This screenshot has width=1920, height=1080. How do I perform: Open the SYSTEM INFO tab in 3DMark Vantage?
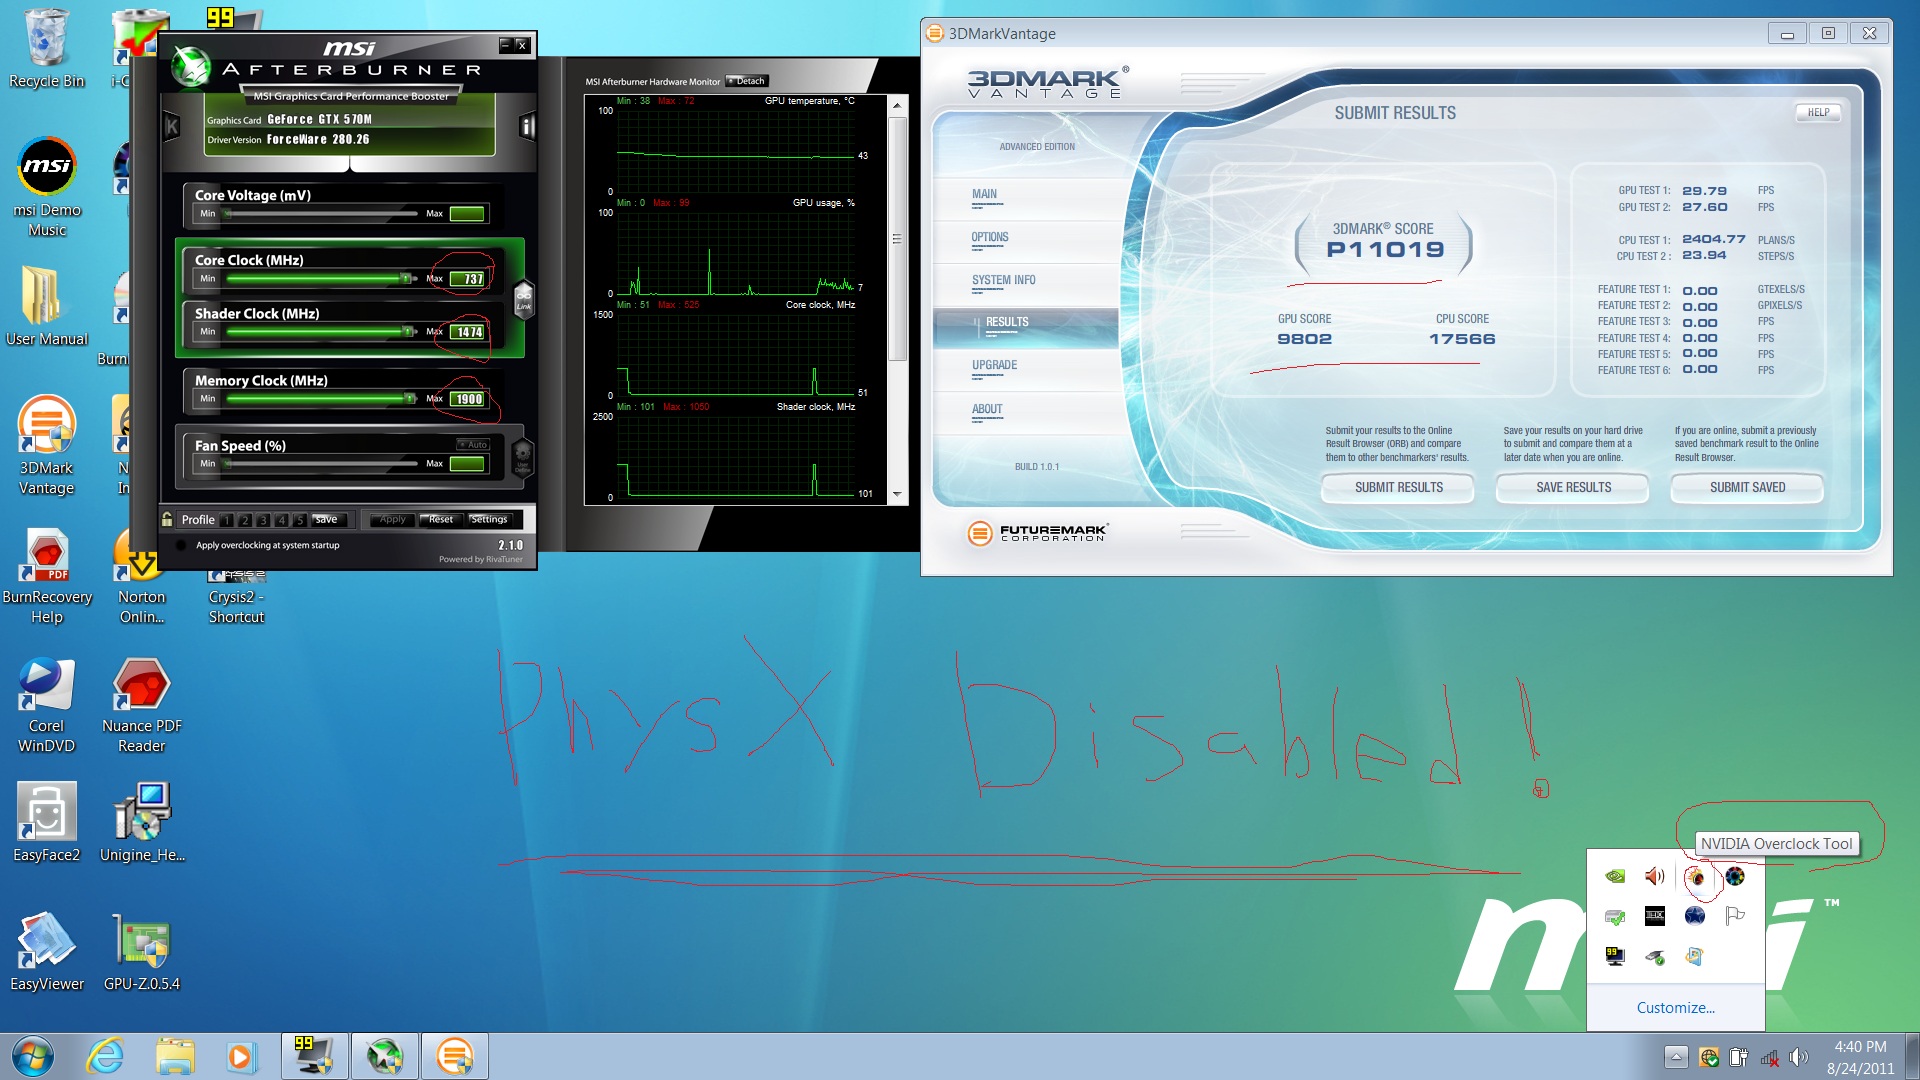pos(1004,280)
